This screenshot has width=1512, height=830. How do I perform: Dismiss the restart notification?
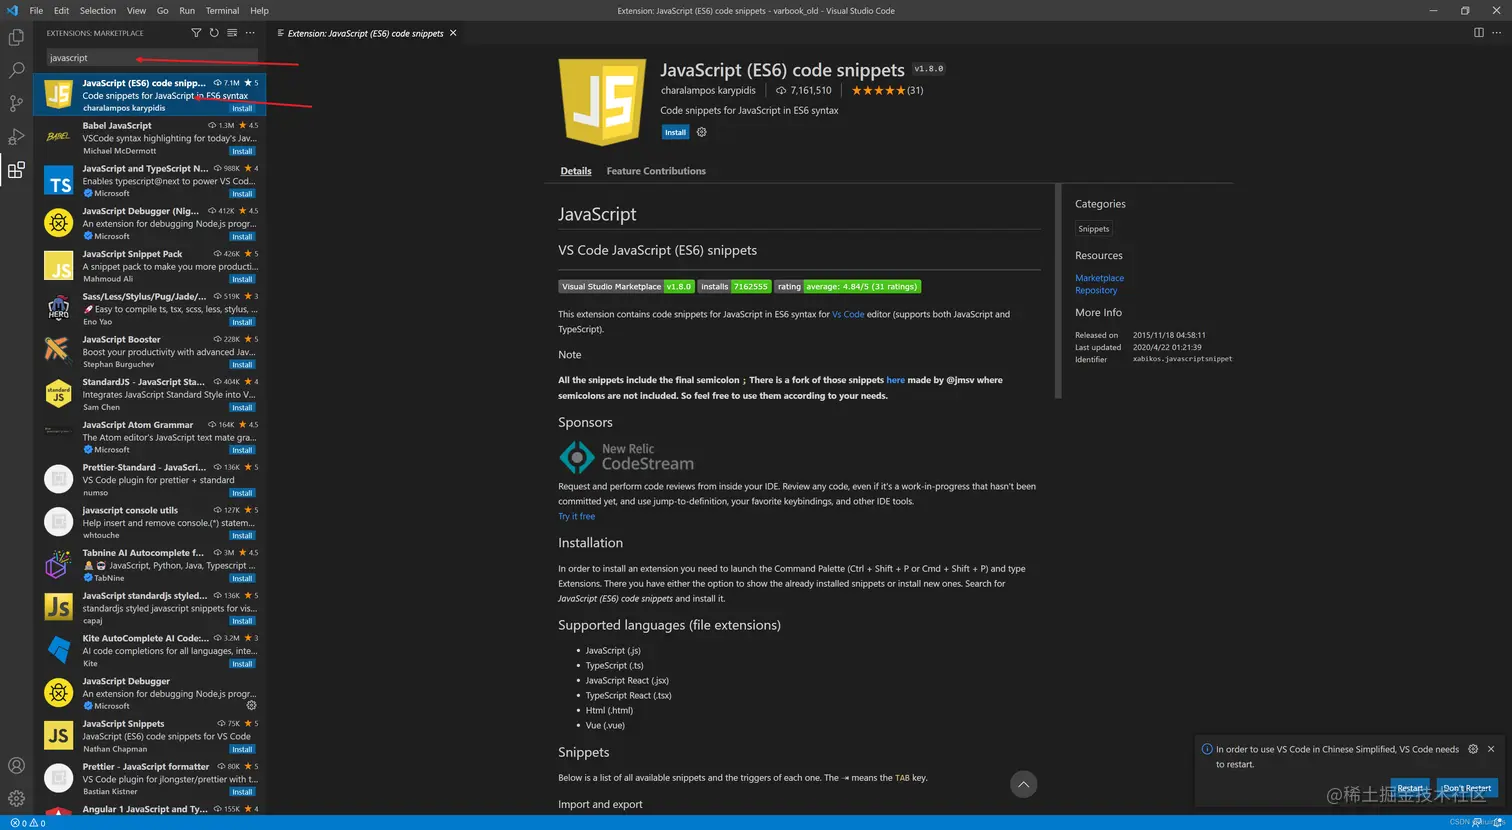coord(1491,749)
